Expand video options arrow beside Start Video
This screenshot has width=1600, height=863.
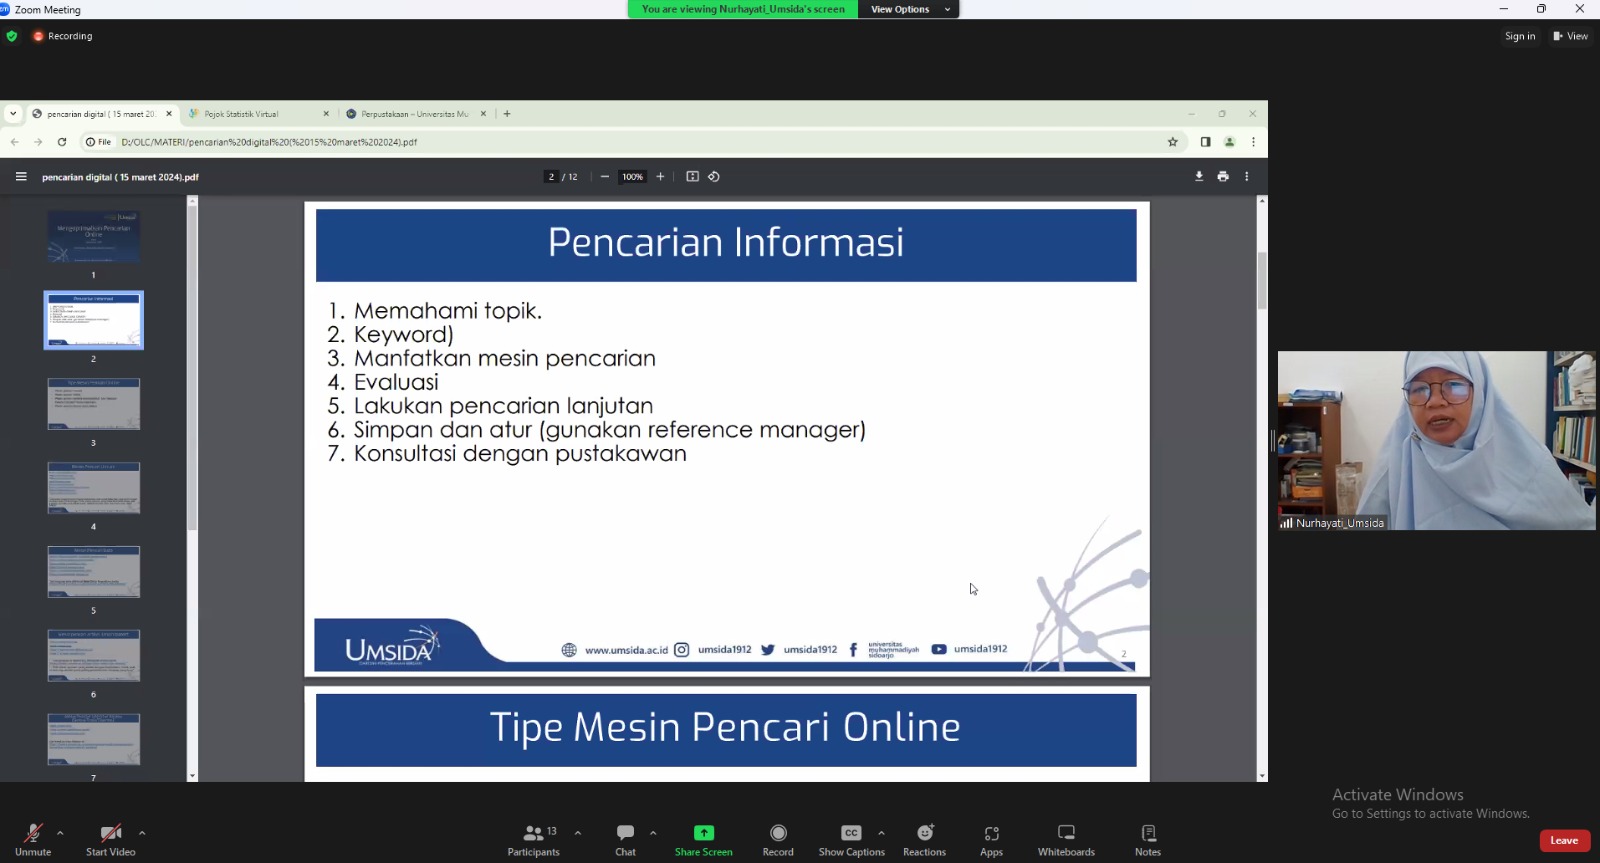pos(142,832)
